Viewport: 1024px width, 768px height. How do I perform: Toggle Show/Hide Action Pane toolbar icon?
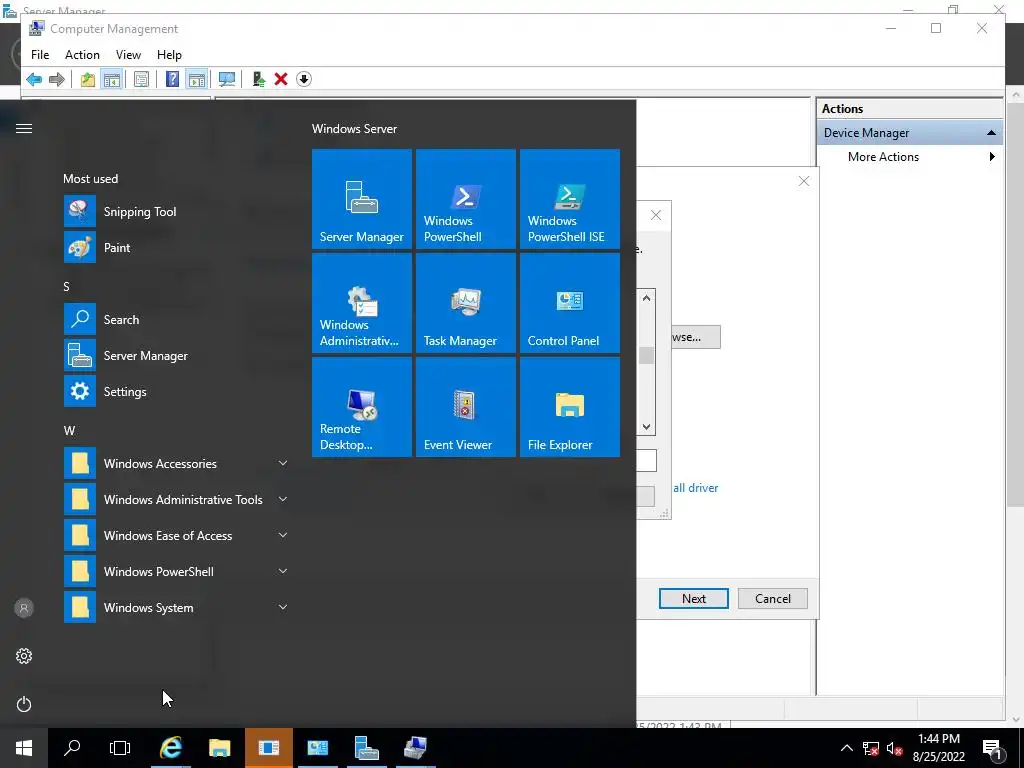(197, 80)
